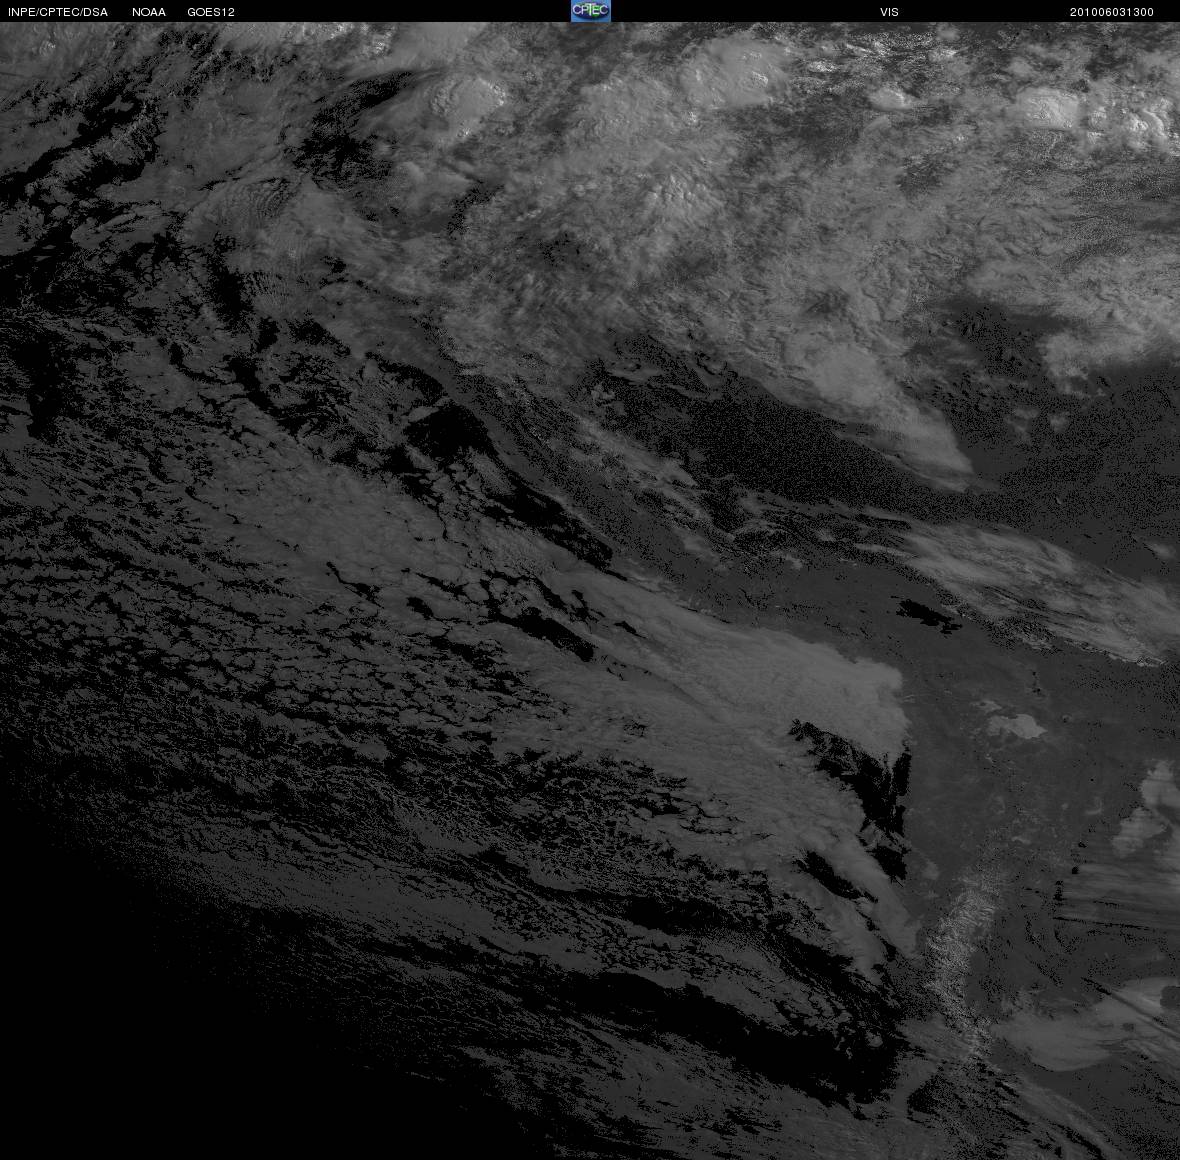Image resolution: width=1180 pixels, height=1160 pixels.
Task: Click the NOAA label in the header
Action: click(x=149, y=12)
